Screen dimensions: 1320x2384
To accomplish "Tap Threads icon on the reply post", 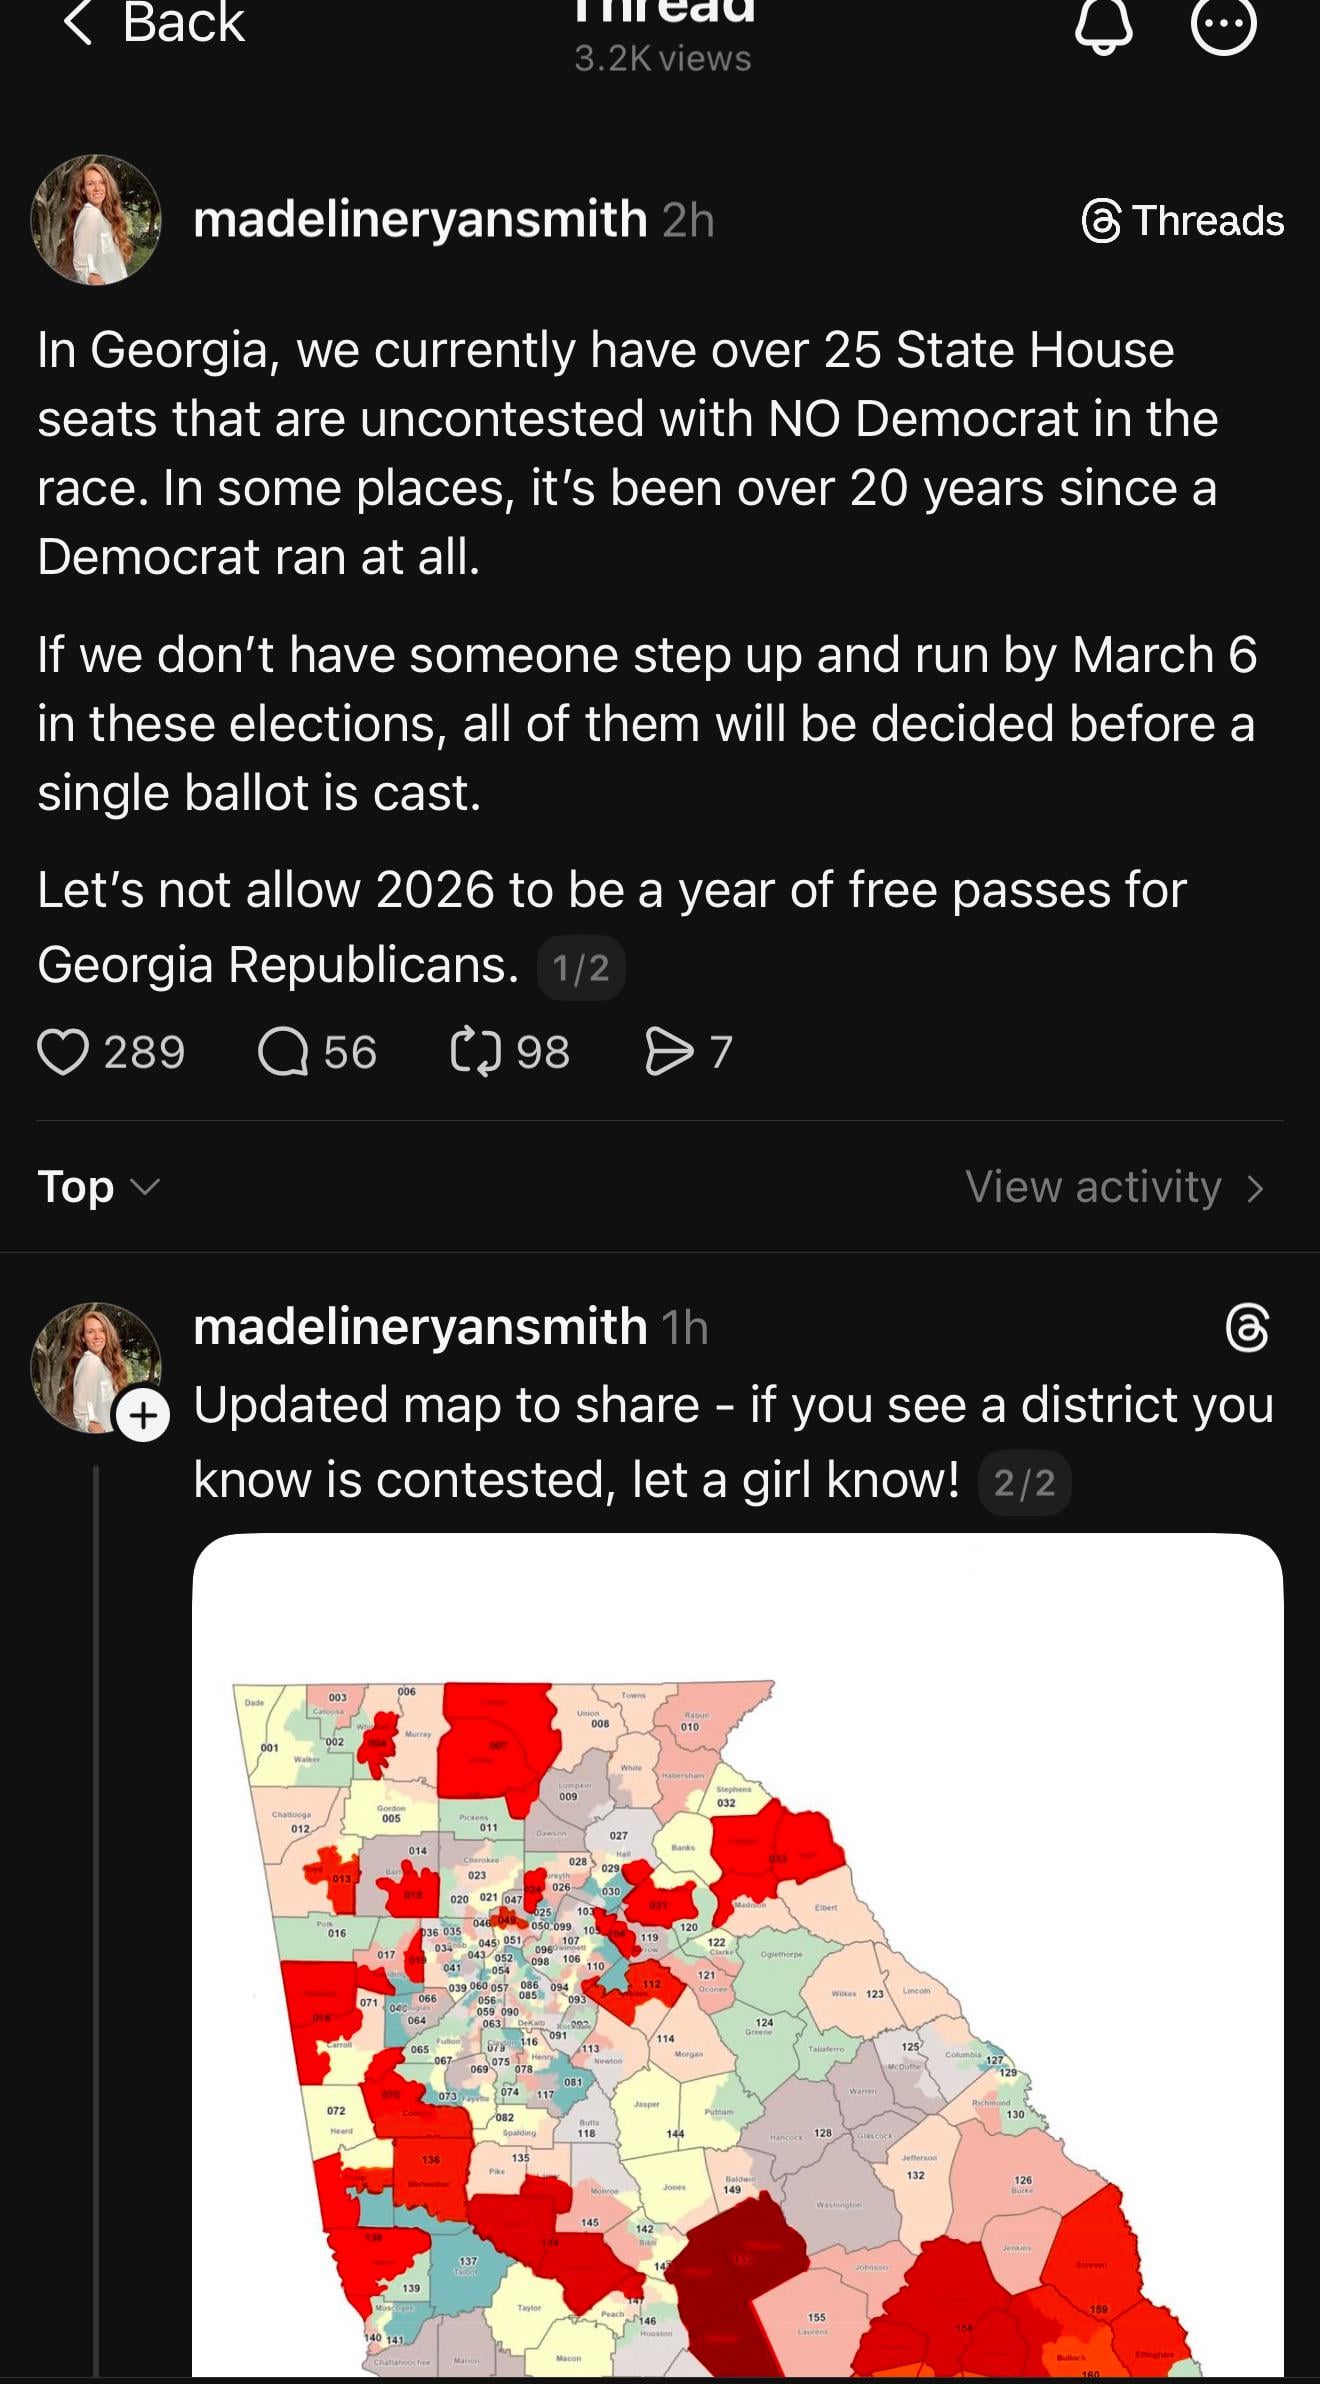I will (x=1247, y=1329).
